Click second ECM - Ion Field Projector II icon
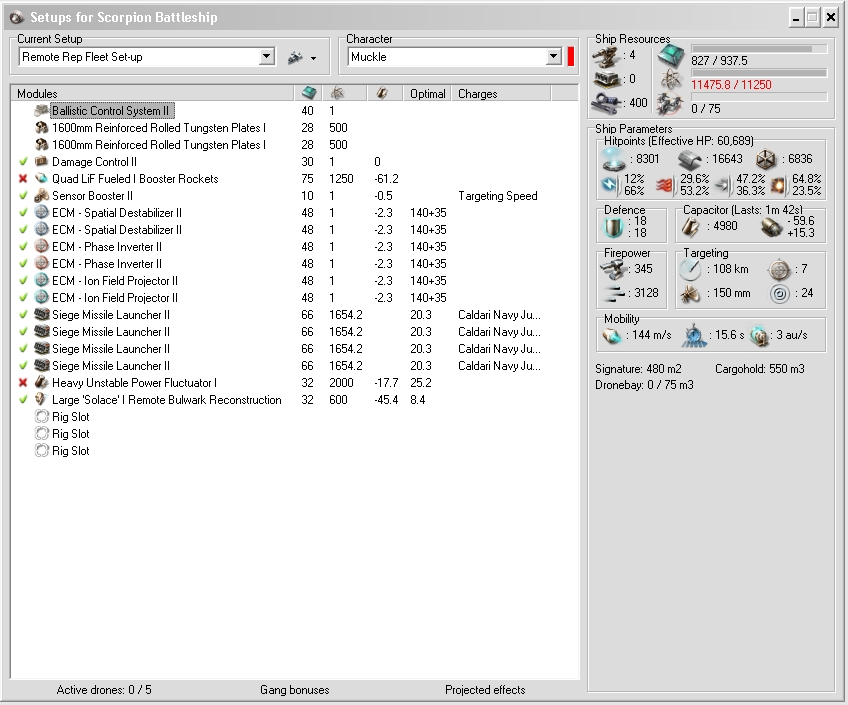This screenshot has height=705, width=848. 42,297
